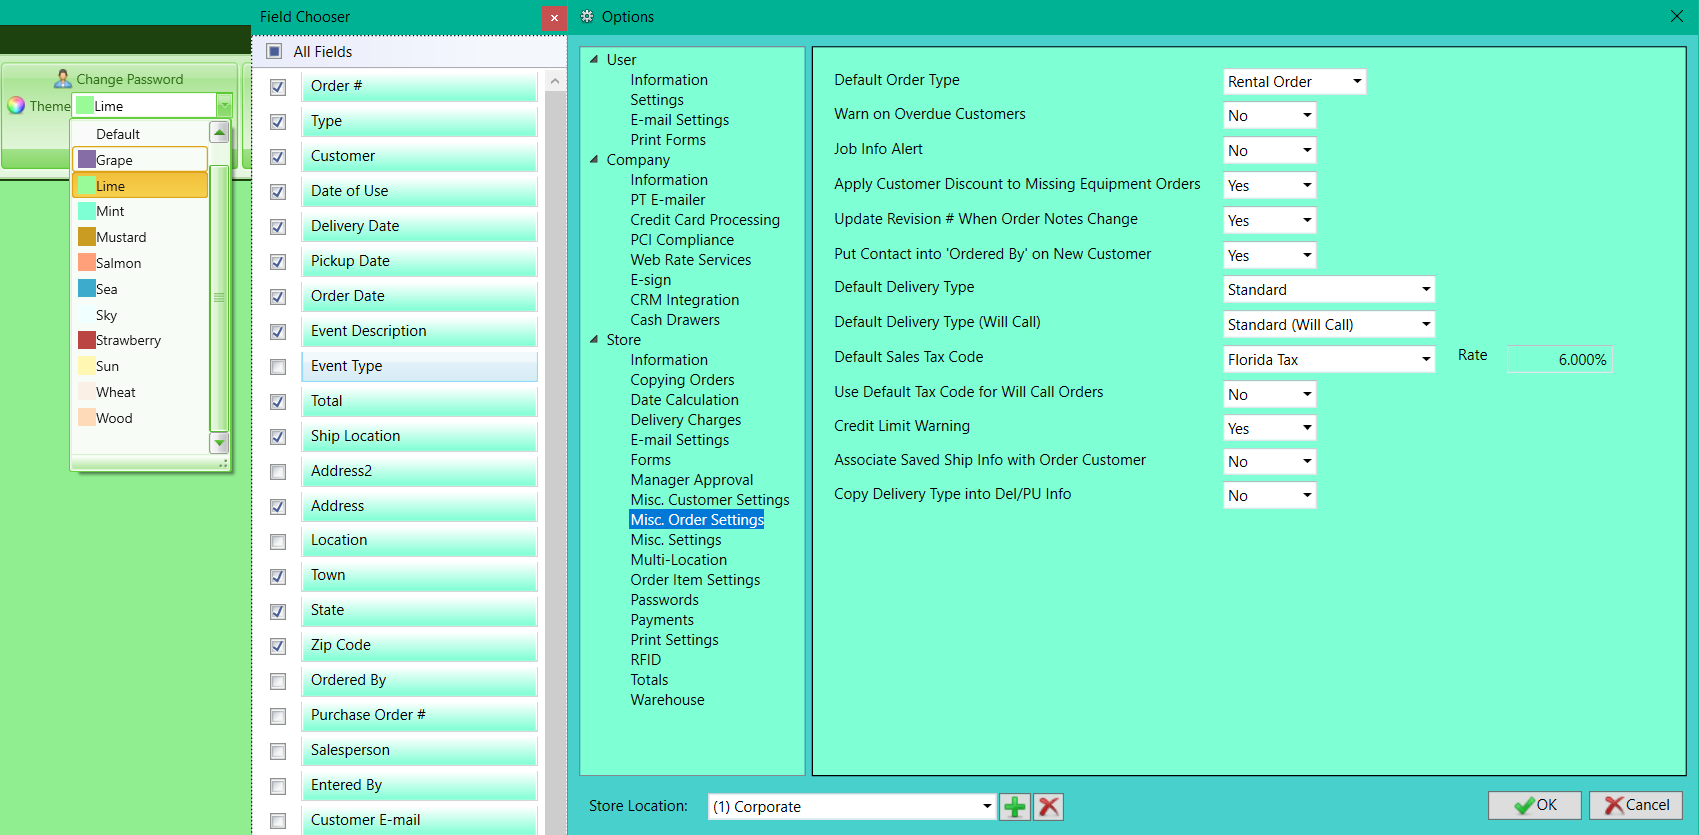1699x835 pixels.
Task: Choose the Sea theme swatch
Action: (x=87, y=289)
